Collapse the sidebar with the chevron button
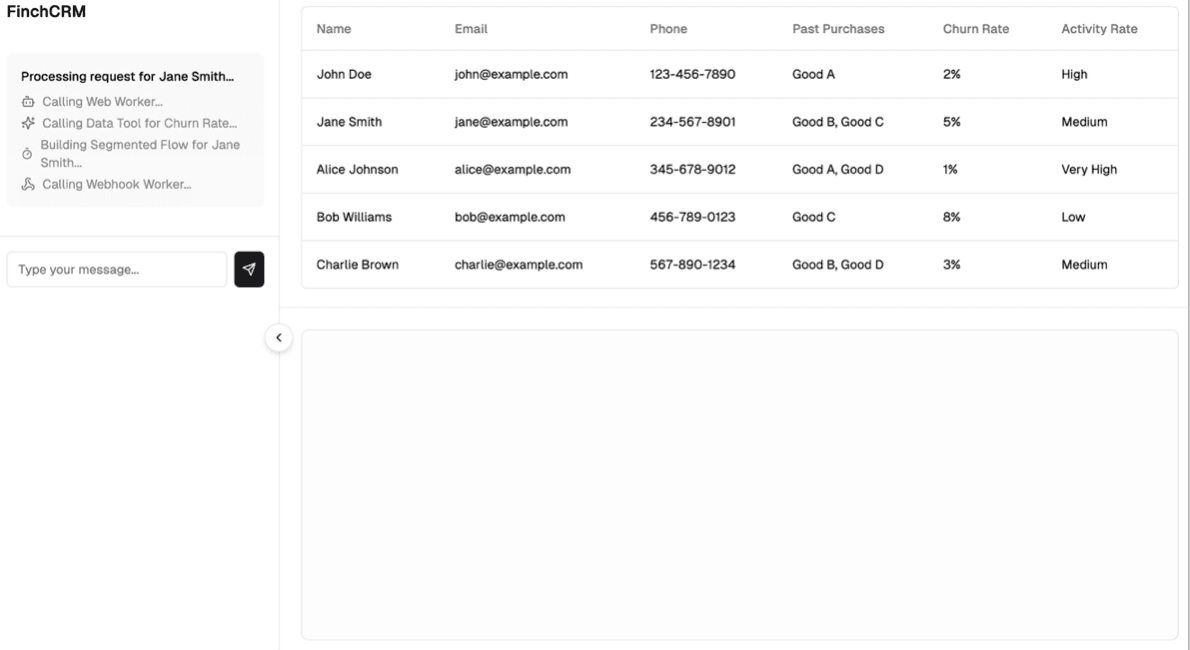 tap(279, 338)
